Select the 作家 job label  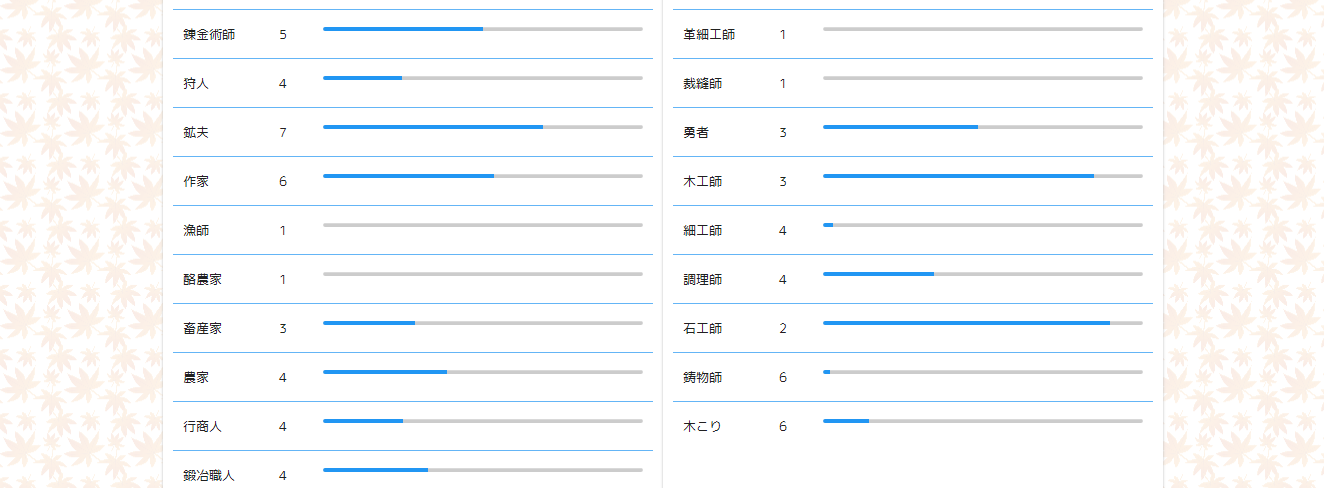(196, 182)
